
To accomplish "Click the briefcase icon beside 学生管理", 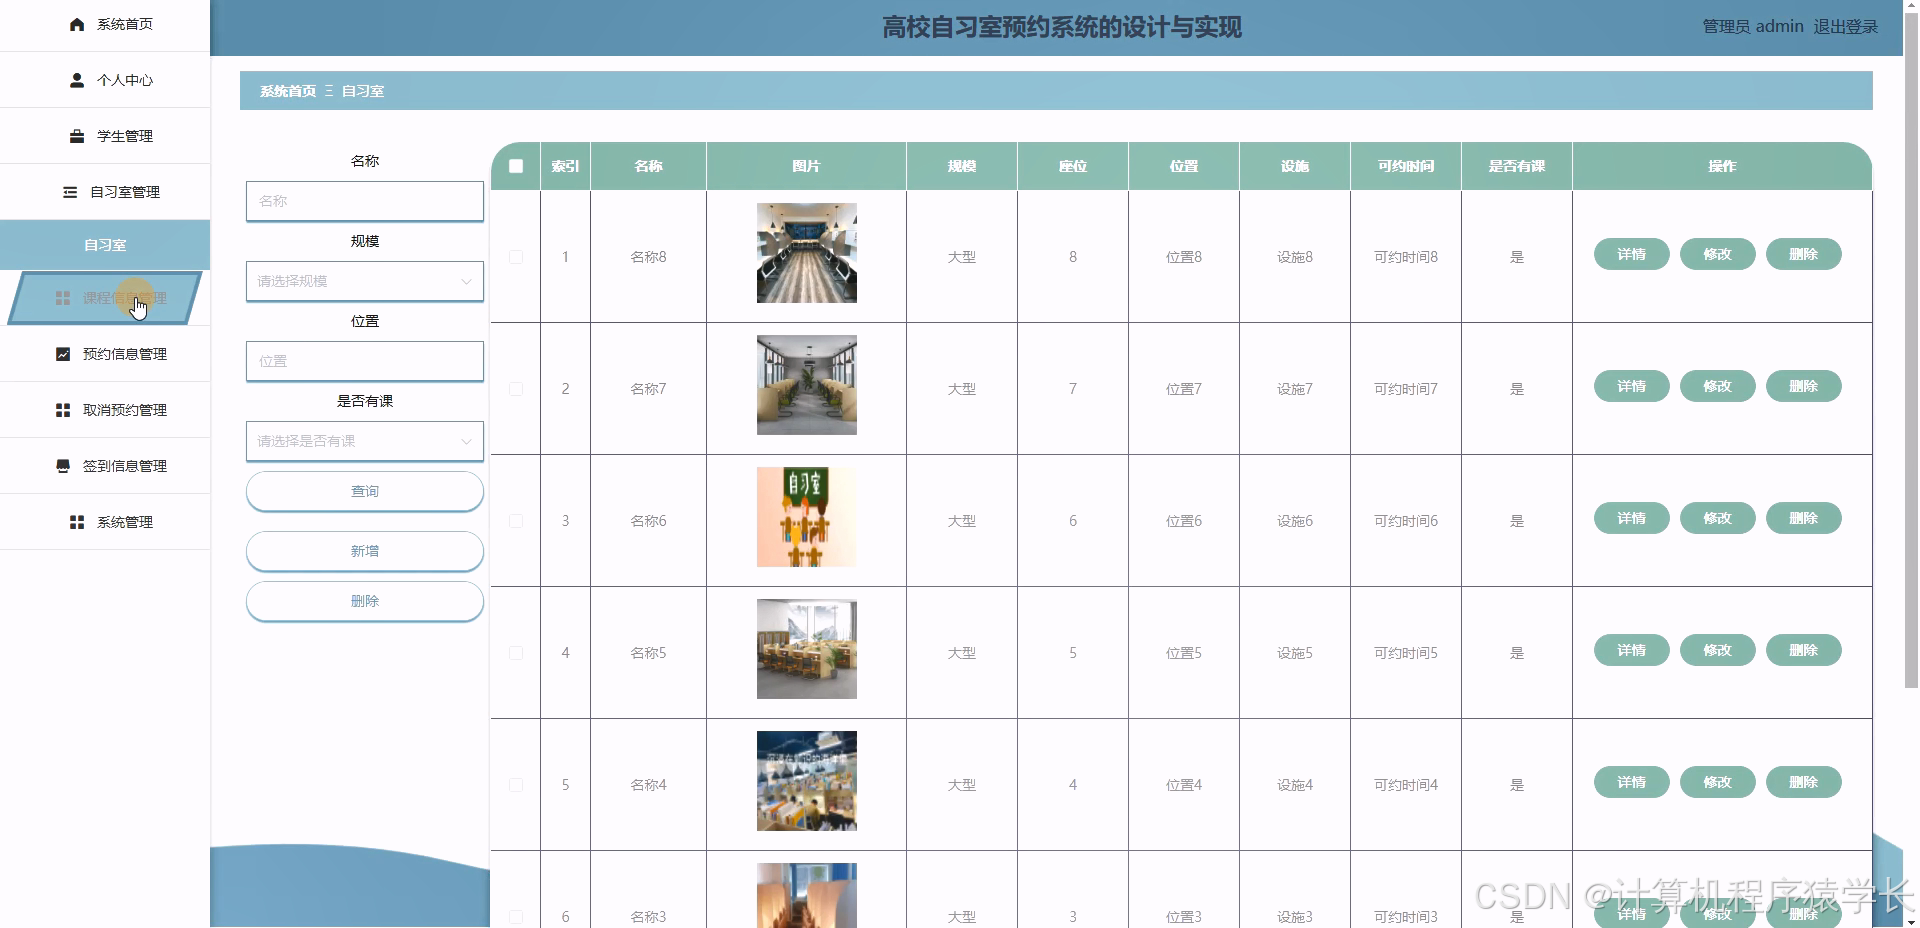I will click(77, 136).
